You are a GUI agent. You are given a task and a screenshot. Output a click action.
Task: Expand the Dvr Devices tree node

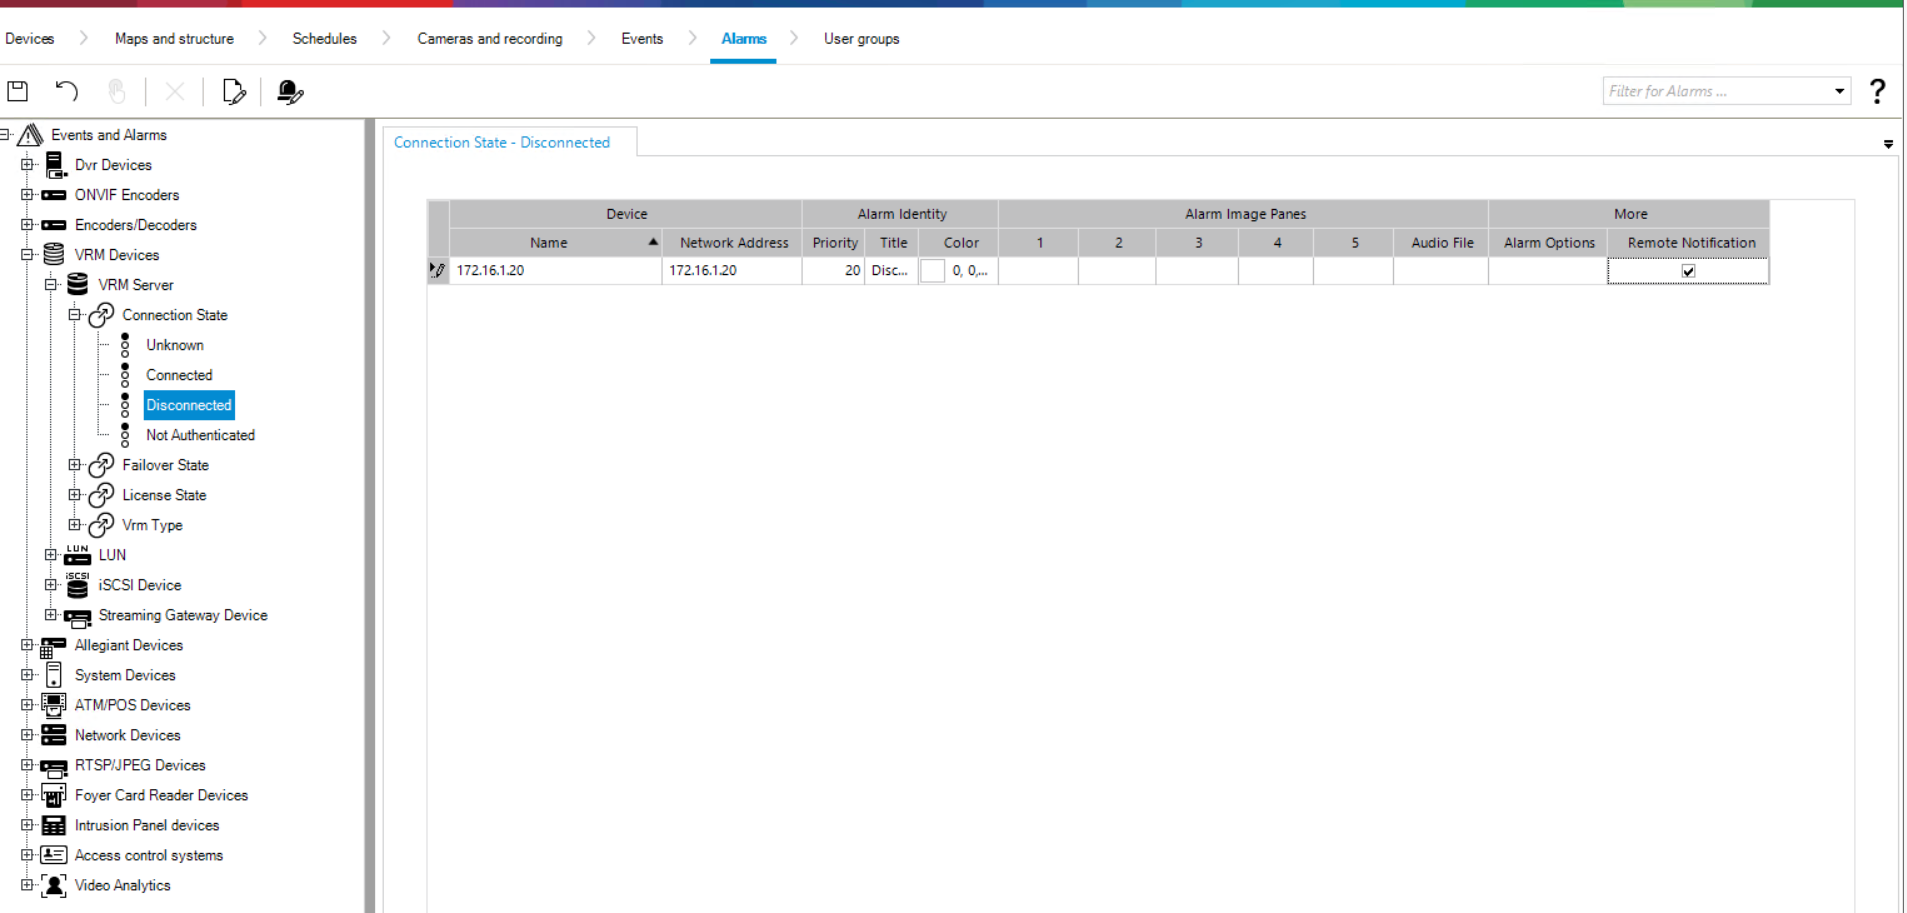point(27,165)
